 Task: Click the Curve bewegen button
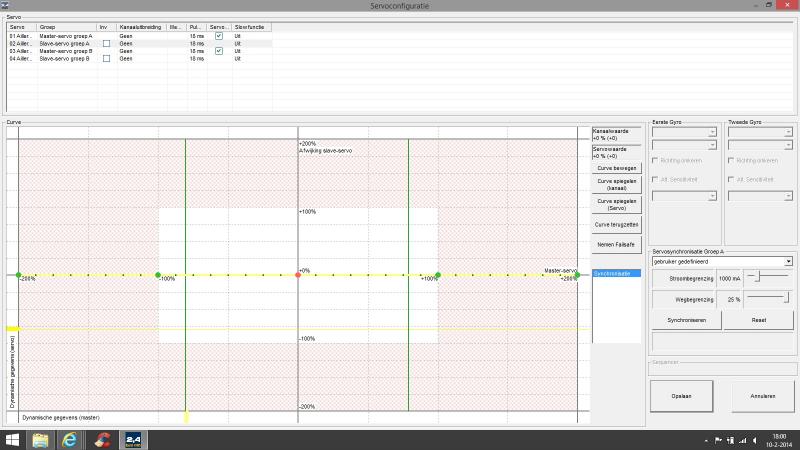click(x=616, y=168)
